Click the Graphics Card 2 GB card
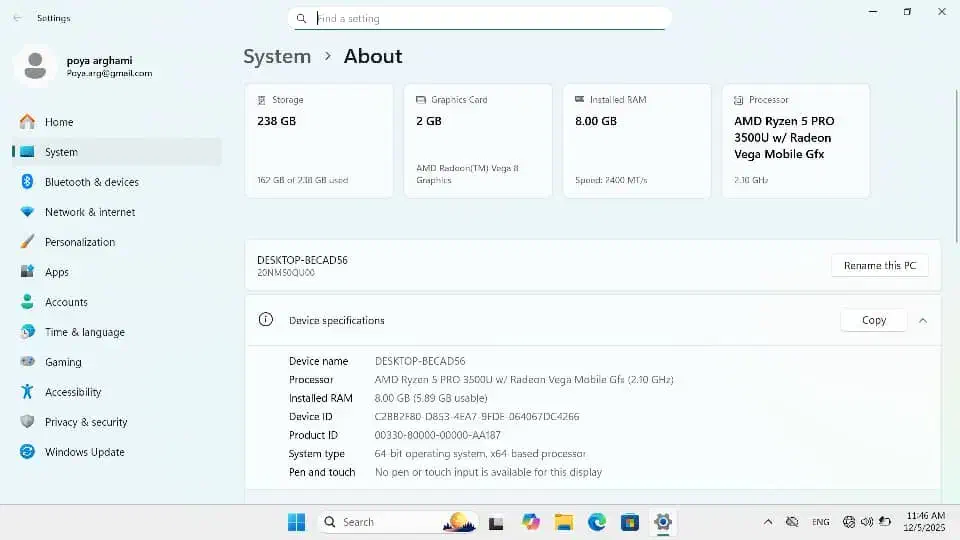The image size is (960, 540). 478,141
